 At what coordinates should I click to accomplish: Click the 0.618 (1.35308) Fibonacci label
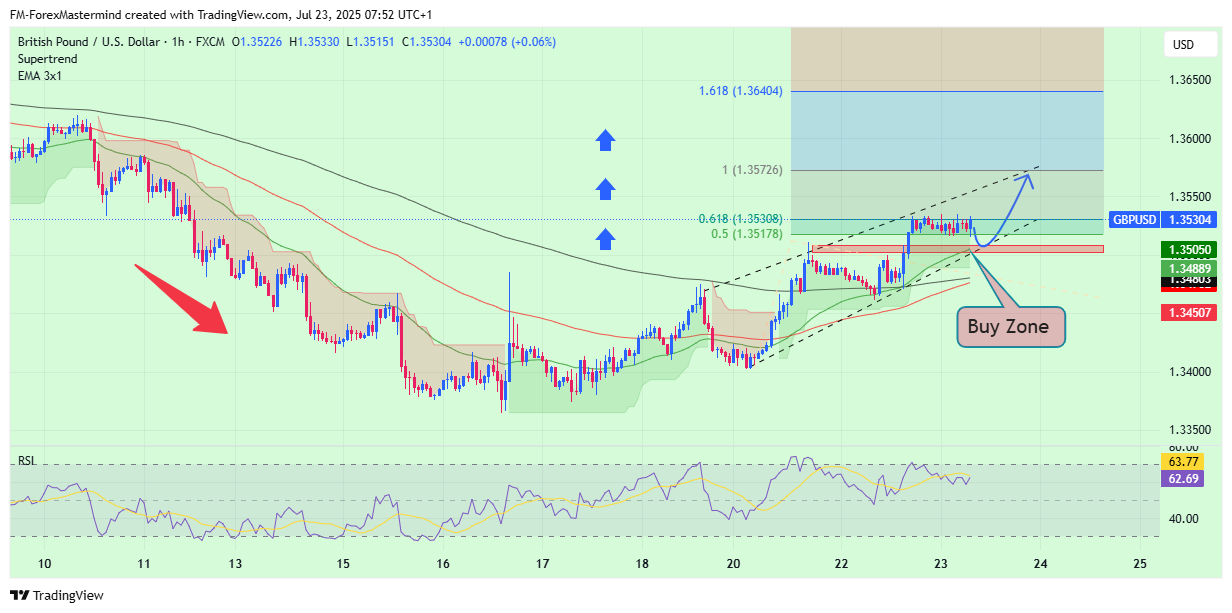coord(741,218)
